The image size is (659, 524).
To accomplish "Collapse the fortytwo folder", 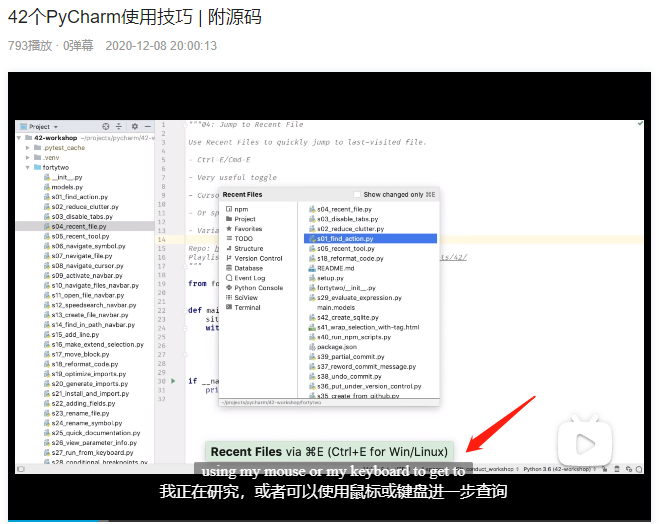I will tap(27, 167).
